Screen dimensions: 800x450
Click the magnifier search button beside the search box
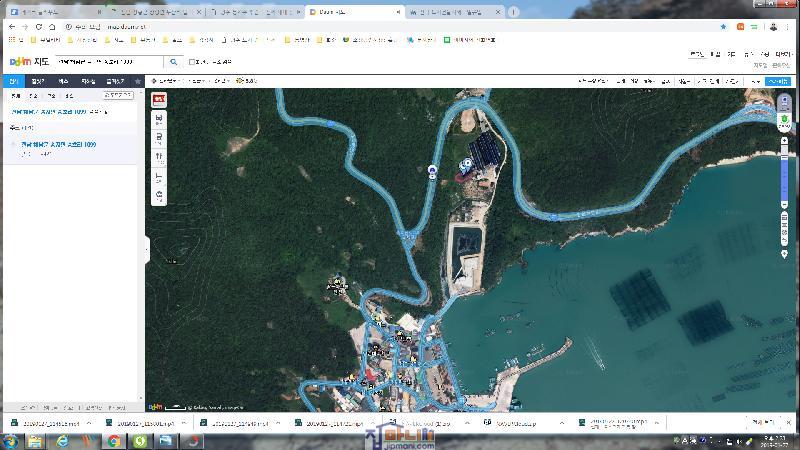[174, 62]
